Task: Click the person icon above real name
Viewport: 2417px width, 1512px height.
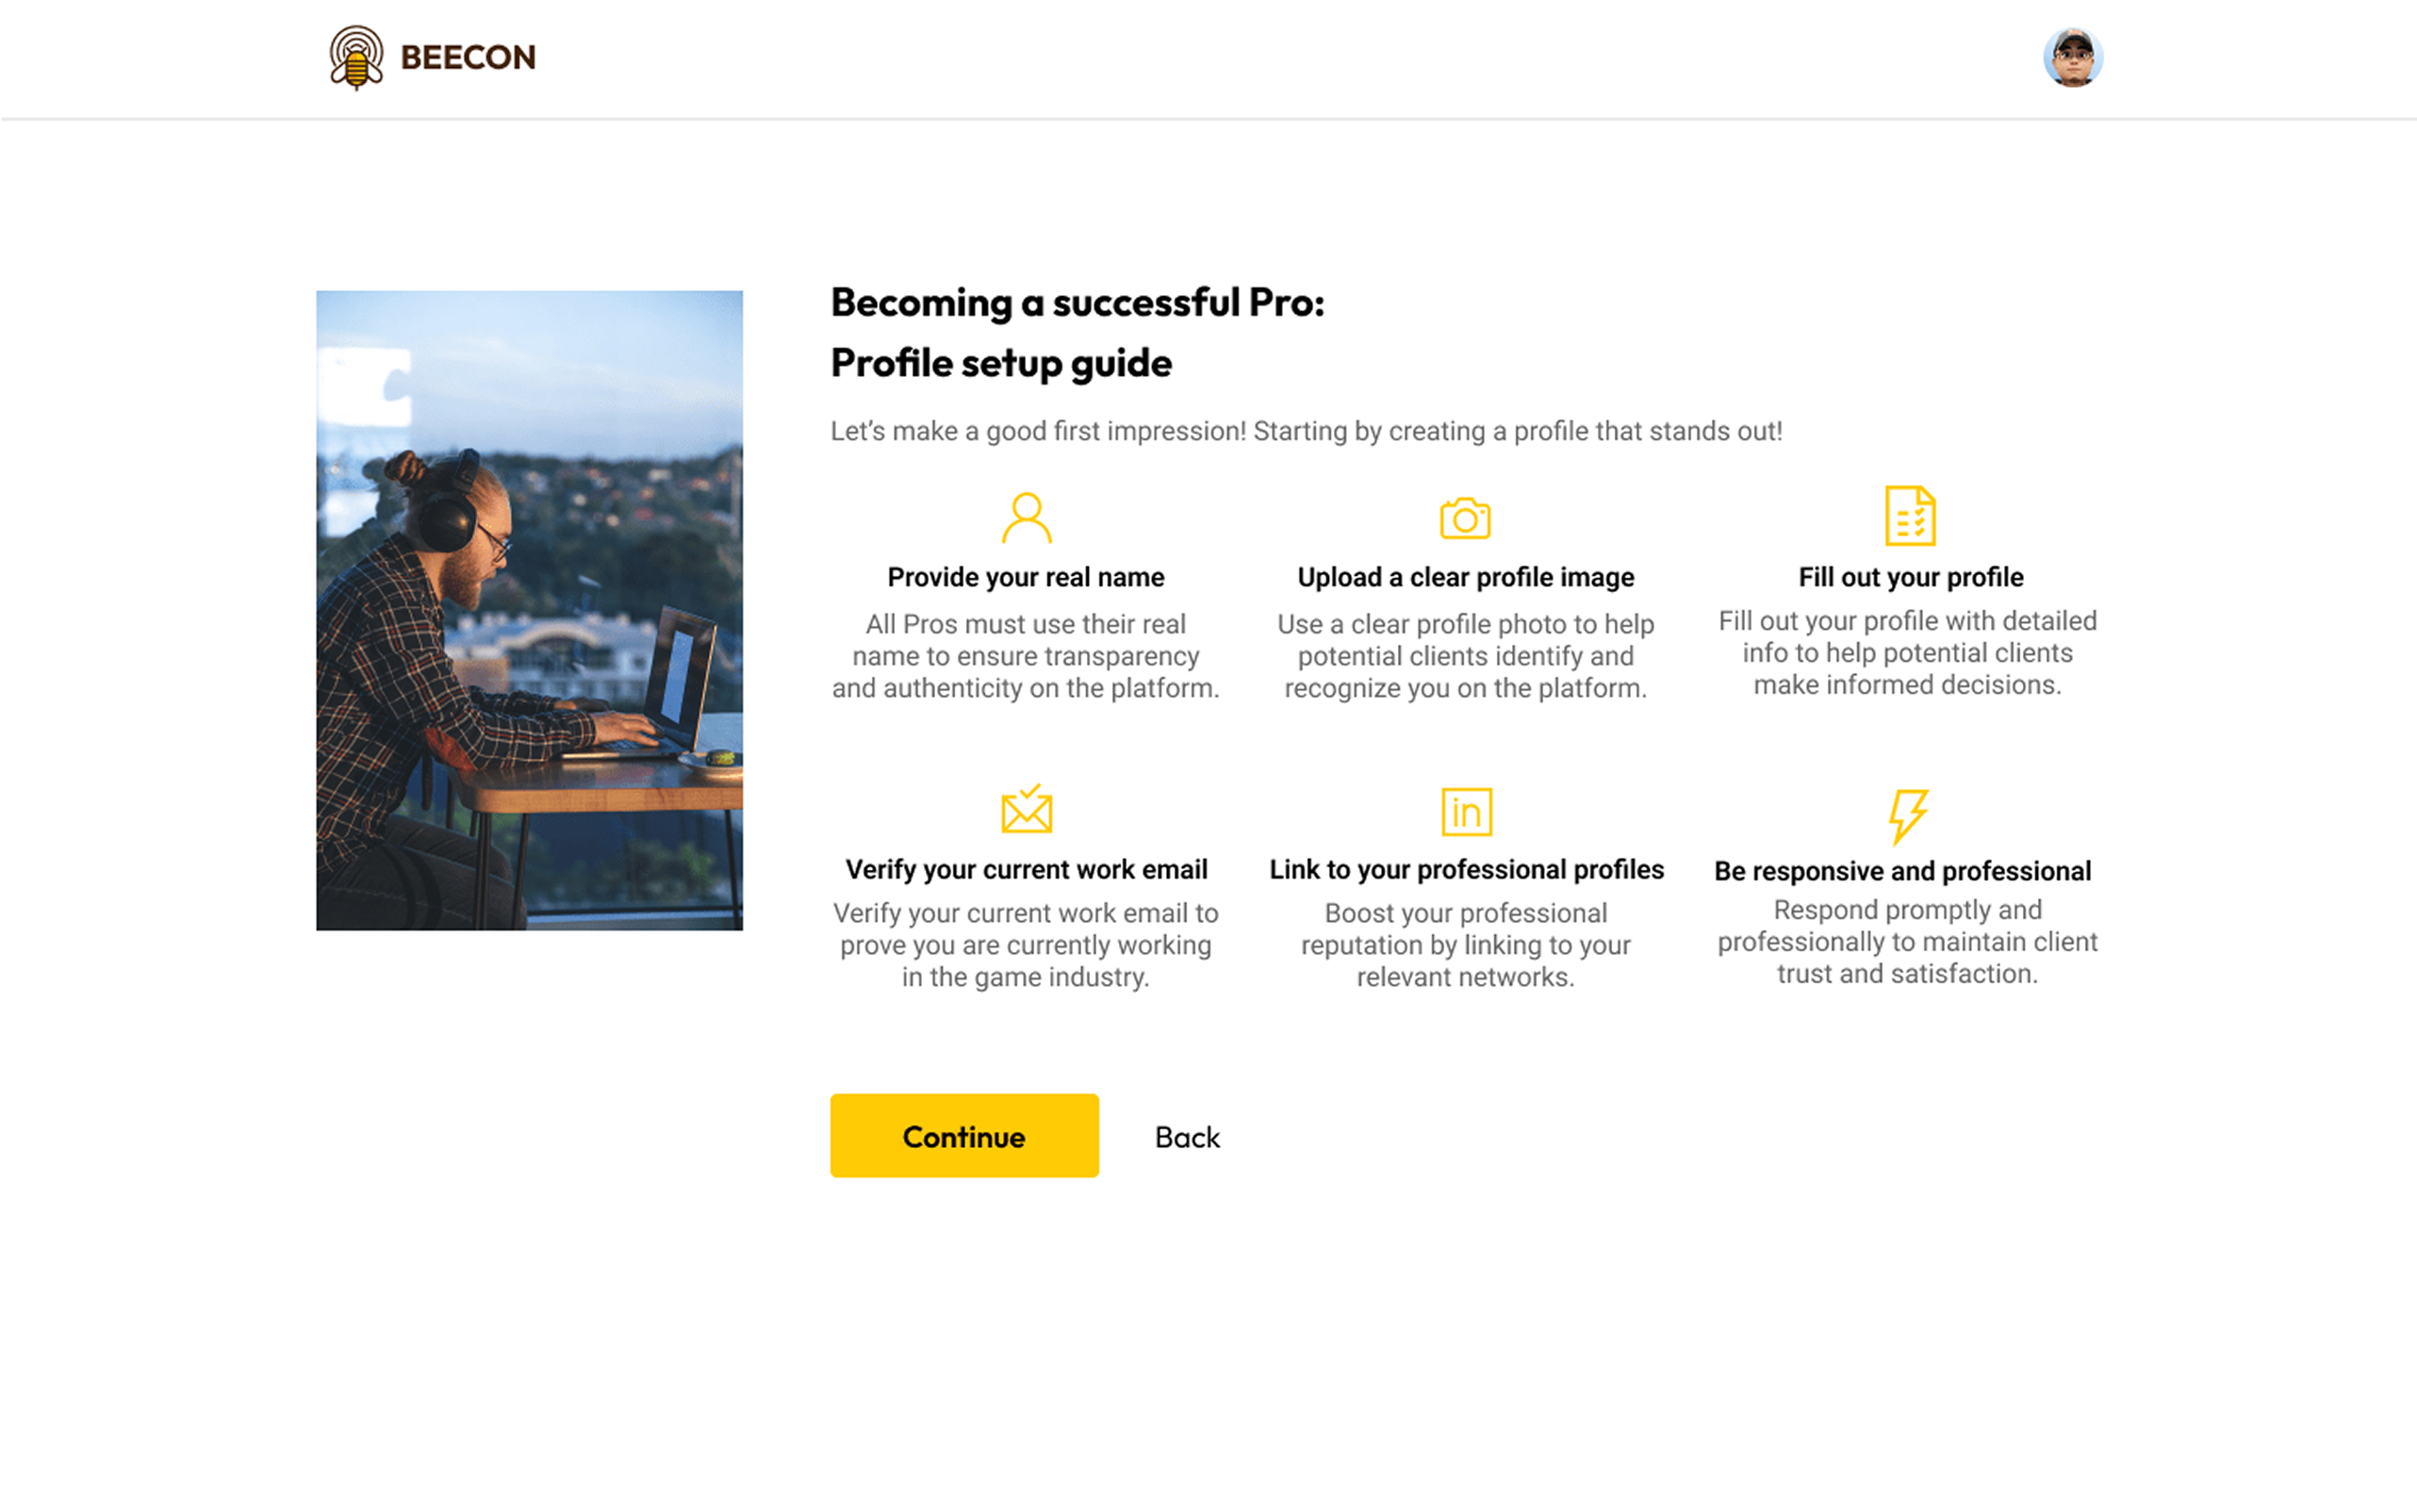Action: pos(1026,517)
